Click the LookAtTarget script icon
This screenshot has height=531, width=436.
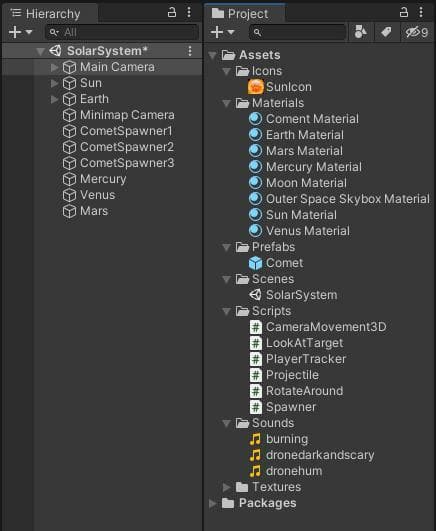pyautogui.click(x=256, y=343)
